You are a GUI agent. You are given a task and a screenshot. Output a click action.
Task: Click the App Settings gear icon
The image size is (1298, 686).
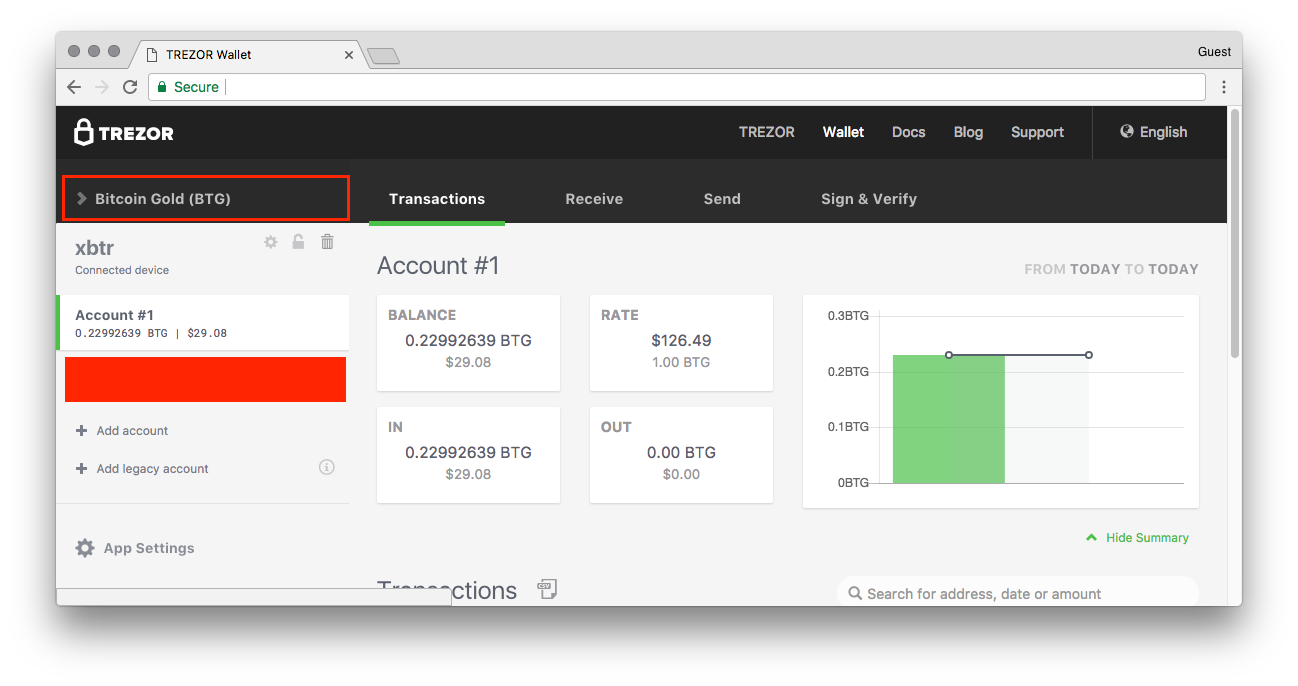coord(85,548)
